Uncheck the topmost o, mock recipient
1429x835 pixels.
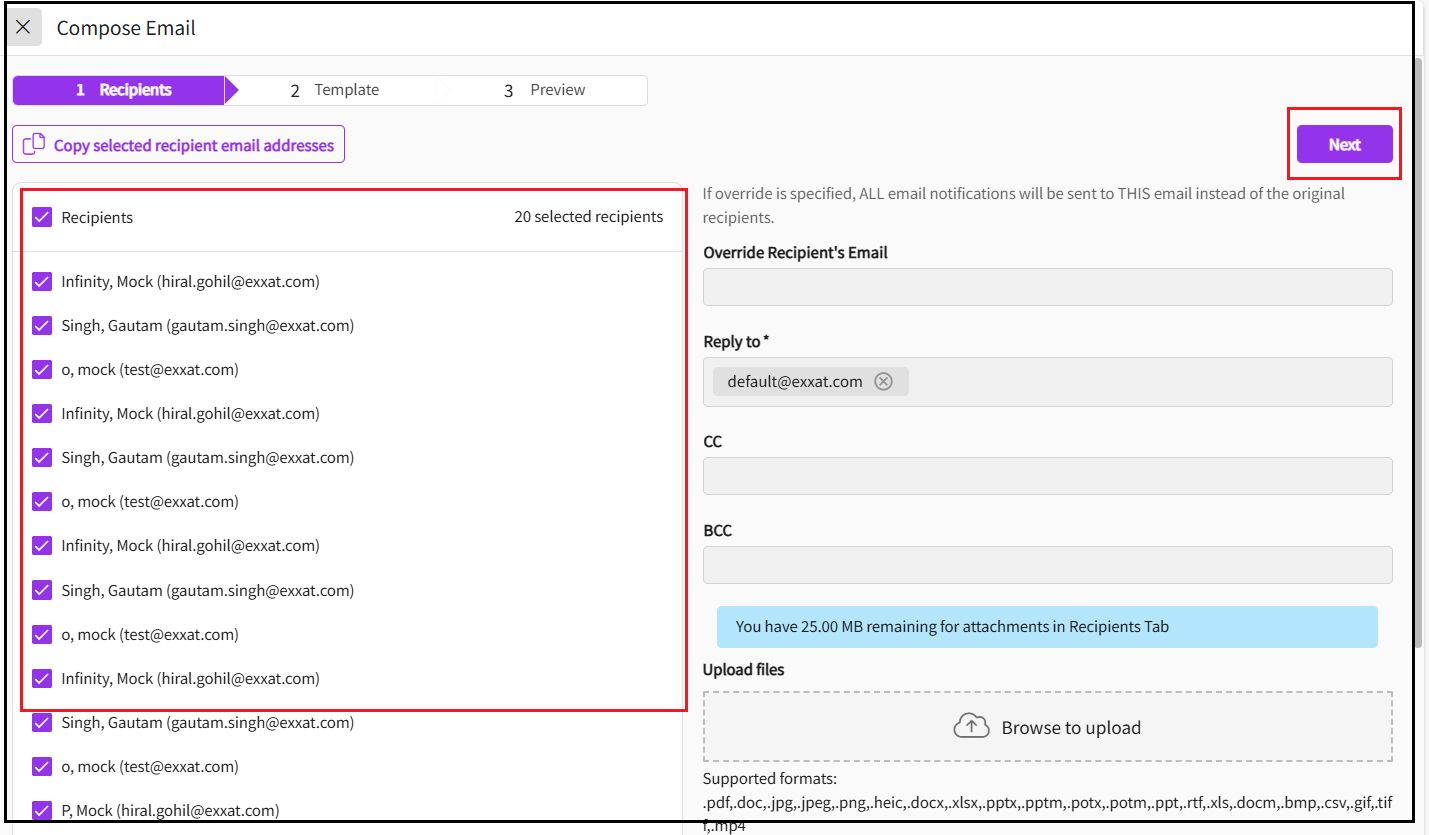(42, 370)
